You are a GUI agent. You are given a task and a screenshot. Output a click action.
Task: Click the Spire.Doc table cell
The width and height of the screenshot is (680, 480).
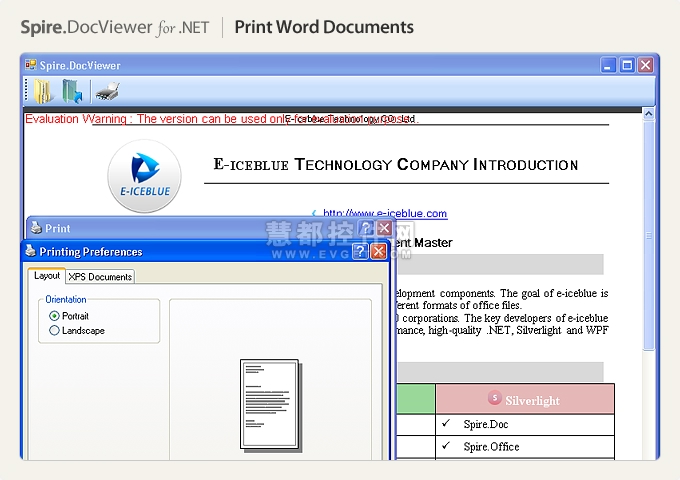coord(525,424)
